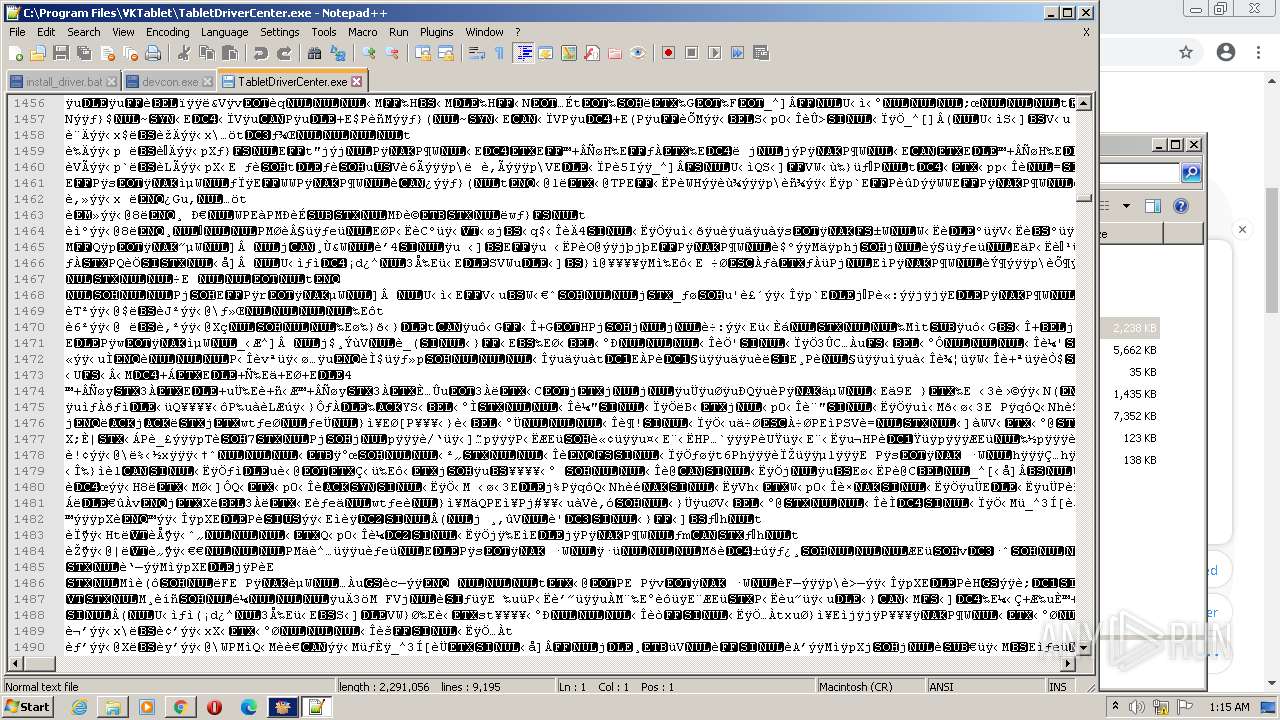
Task: Open the Macro menu
Action: click(x=362, y=32)
